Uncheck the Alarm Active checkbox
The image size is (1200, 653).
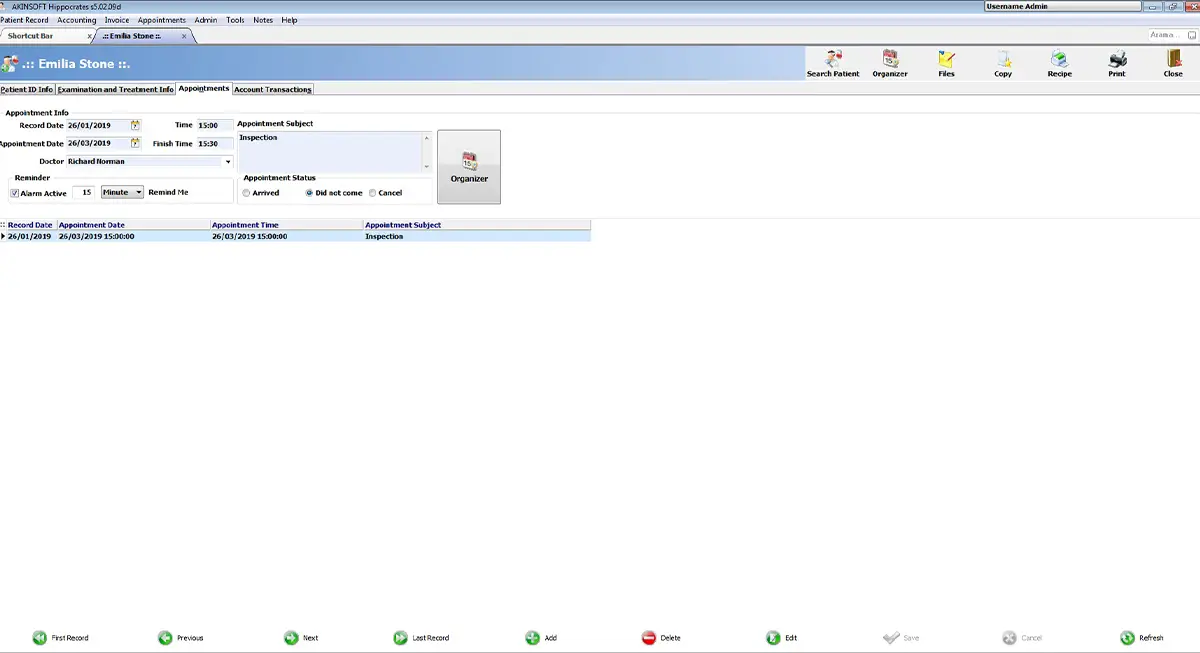click(x=15, y=193)
